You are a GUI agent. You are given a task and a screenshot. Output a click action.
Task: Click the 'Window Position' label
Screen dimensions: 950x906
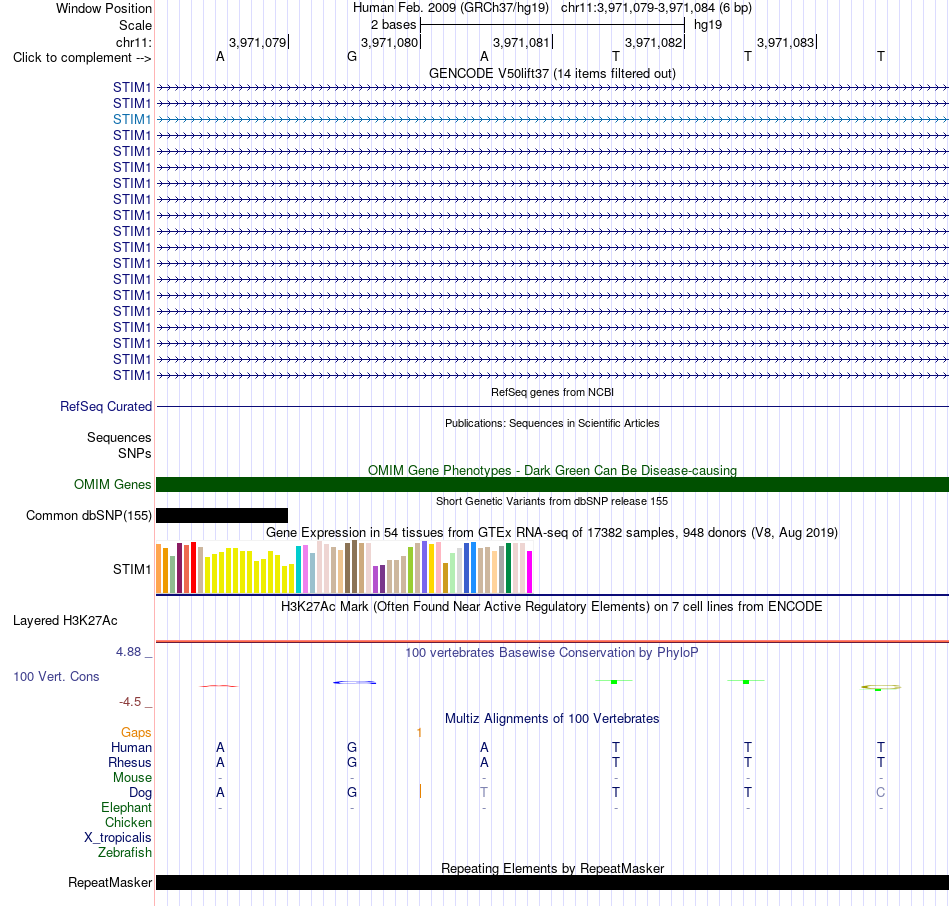tap(104, 8)
